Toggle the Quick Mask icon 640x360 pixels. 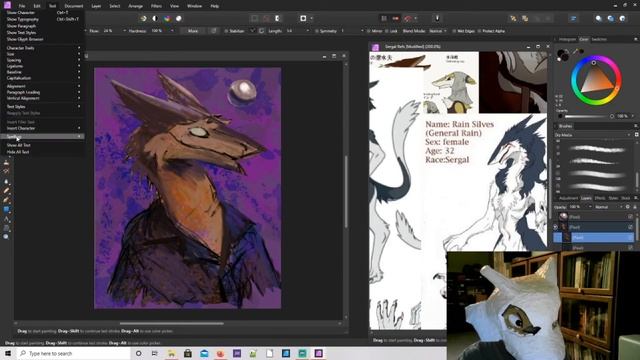coord(303,18)
